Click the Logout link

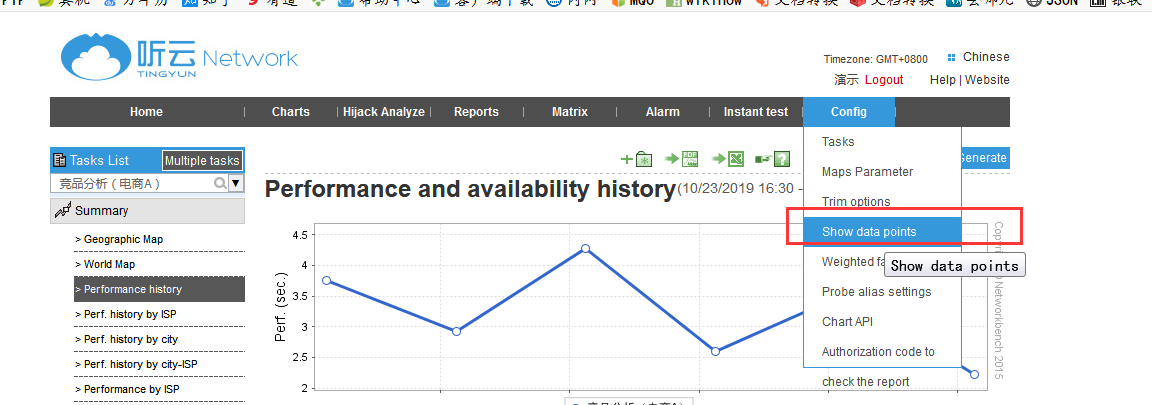click(x=884, y=80)
